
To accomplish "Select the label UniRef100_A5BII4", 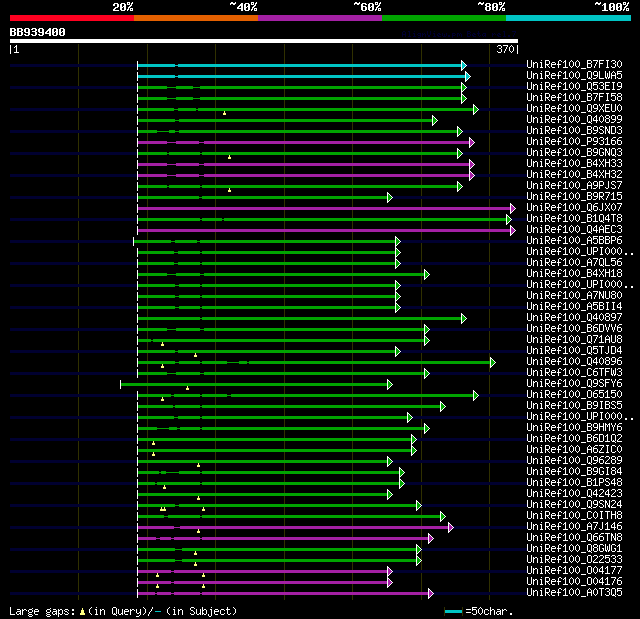I will point(574,307).
